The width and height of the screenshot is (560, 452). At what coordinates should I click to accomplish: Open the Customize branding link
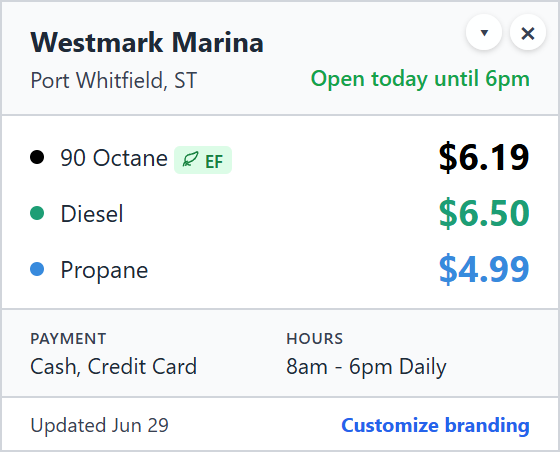point(435,425)
